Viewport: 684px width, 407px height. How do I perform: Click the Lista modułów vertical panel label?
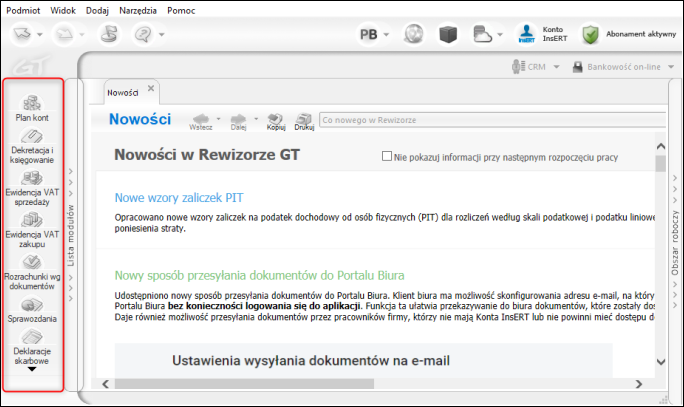[x=71, y=236]
